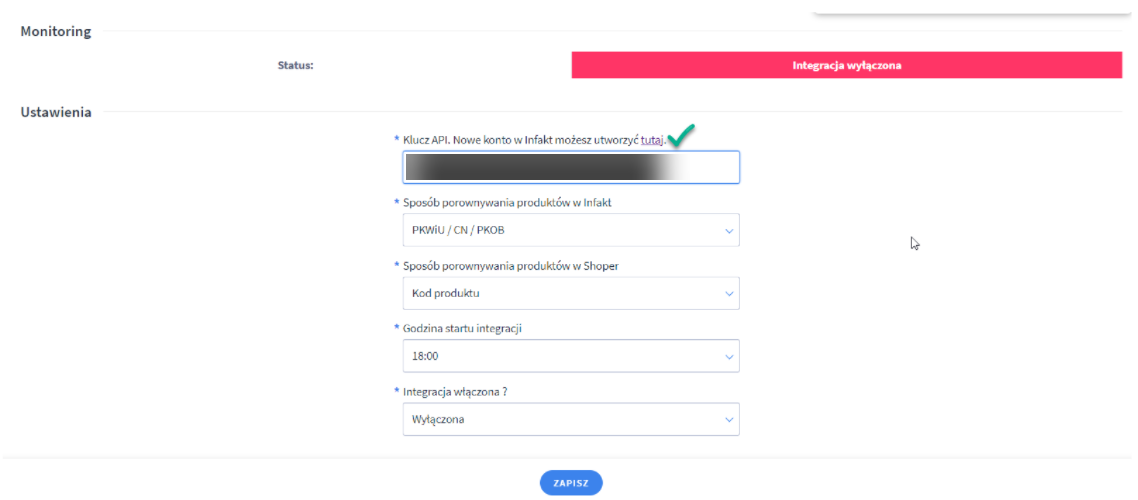1138x500 pixels.
Task: Select the Ustawienia section heading
Action: [56, 112]
